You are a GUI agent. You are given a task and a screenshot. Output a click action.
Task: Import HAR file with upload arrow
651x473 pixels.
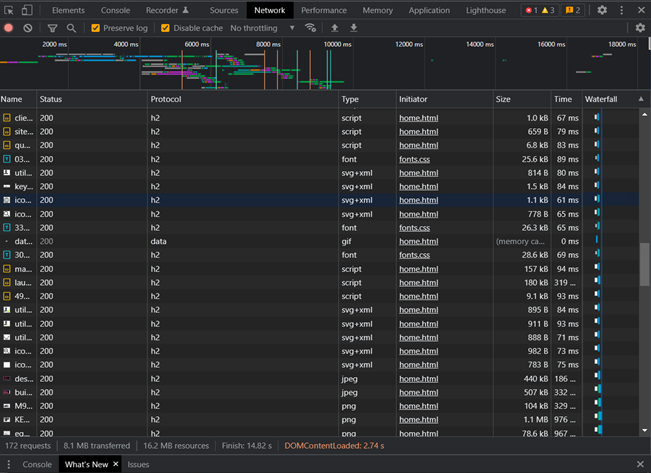[x=335, y=28]
